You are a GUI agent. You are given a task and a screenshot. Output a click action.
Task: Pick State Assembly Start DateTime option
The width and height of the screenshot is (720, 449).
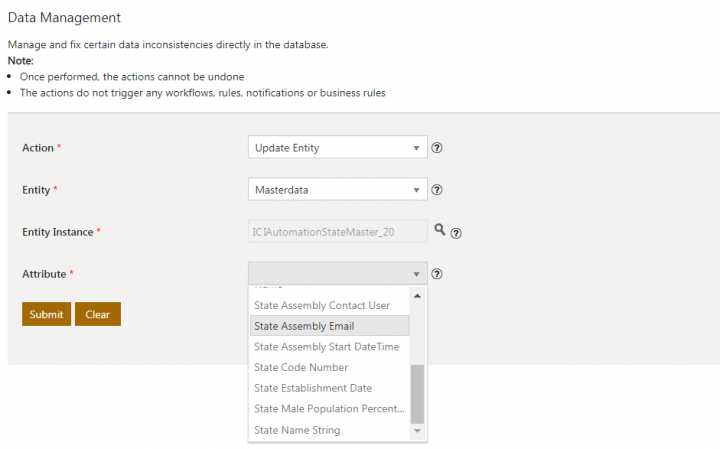pyautogui.click(x=326, y=347)
